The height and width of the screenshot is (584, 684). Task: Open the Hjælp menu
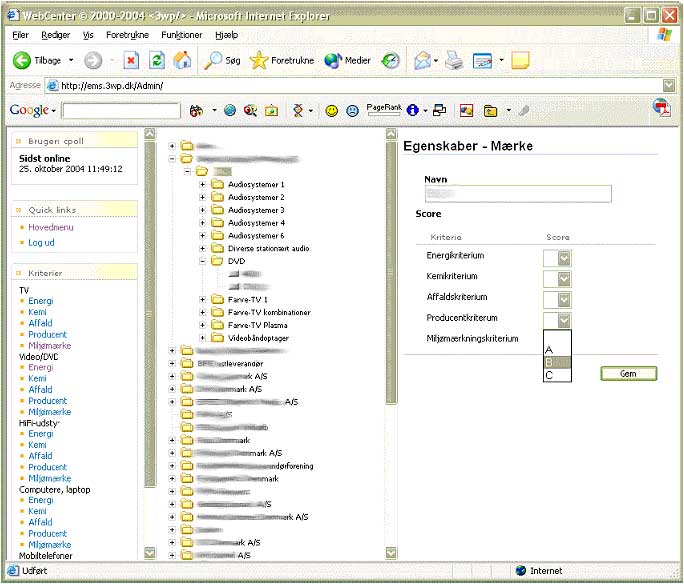[226, 35]
